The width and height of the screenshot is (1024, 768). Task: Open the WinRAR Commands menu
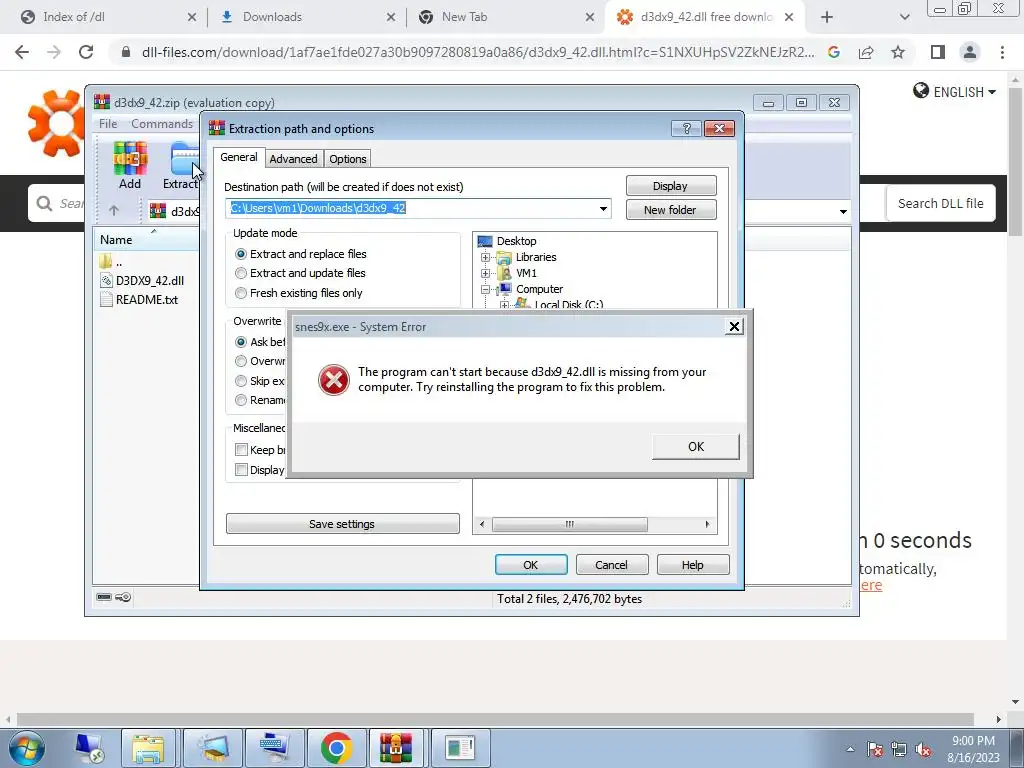click(161, 123)
